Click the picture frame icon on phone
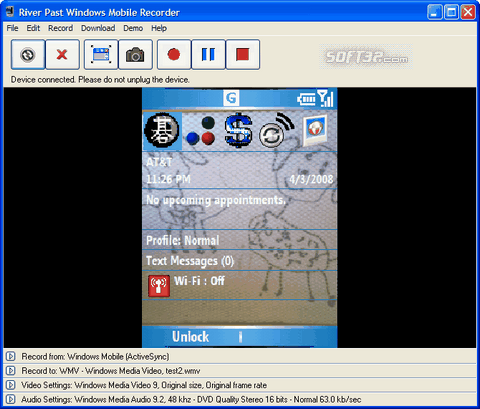 pyautogui.click(x=315, y=130)
